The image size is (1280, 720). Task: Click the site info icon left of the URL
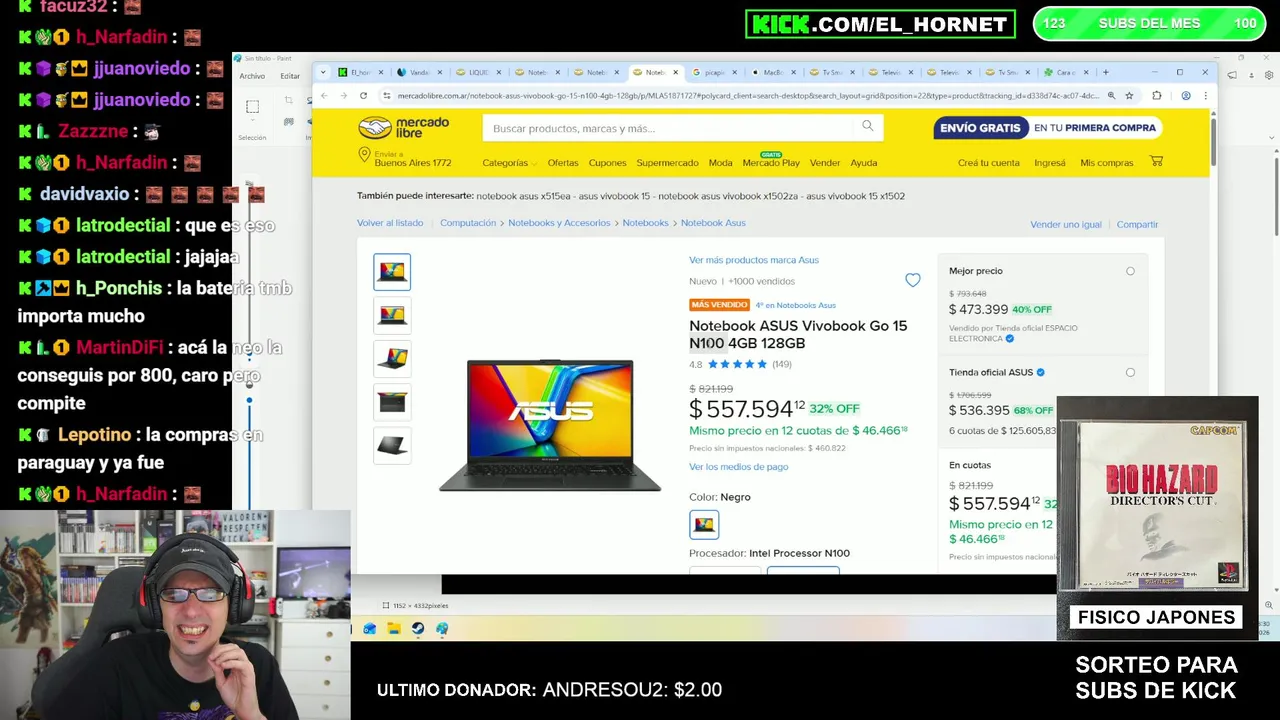click(386, 96)
